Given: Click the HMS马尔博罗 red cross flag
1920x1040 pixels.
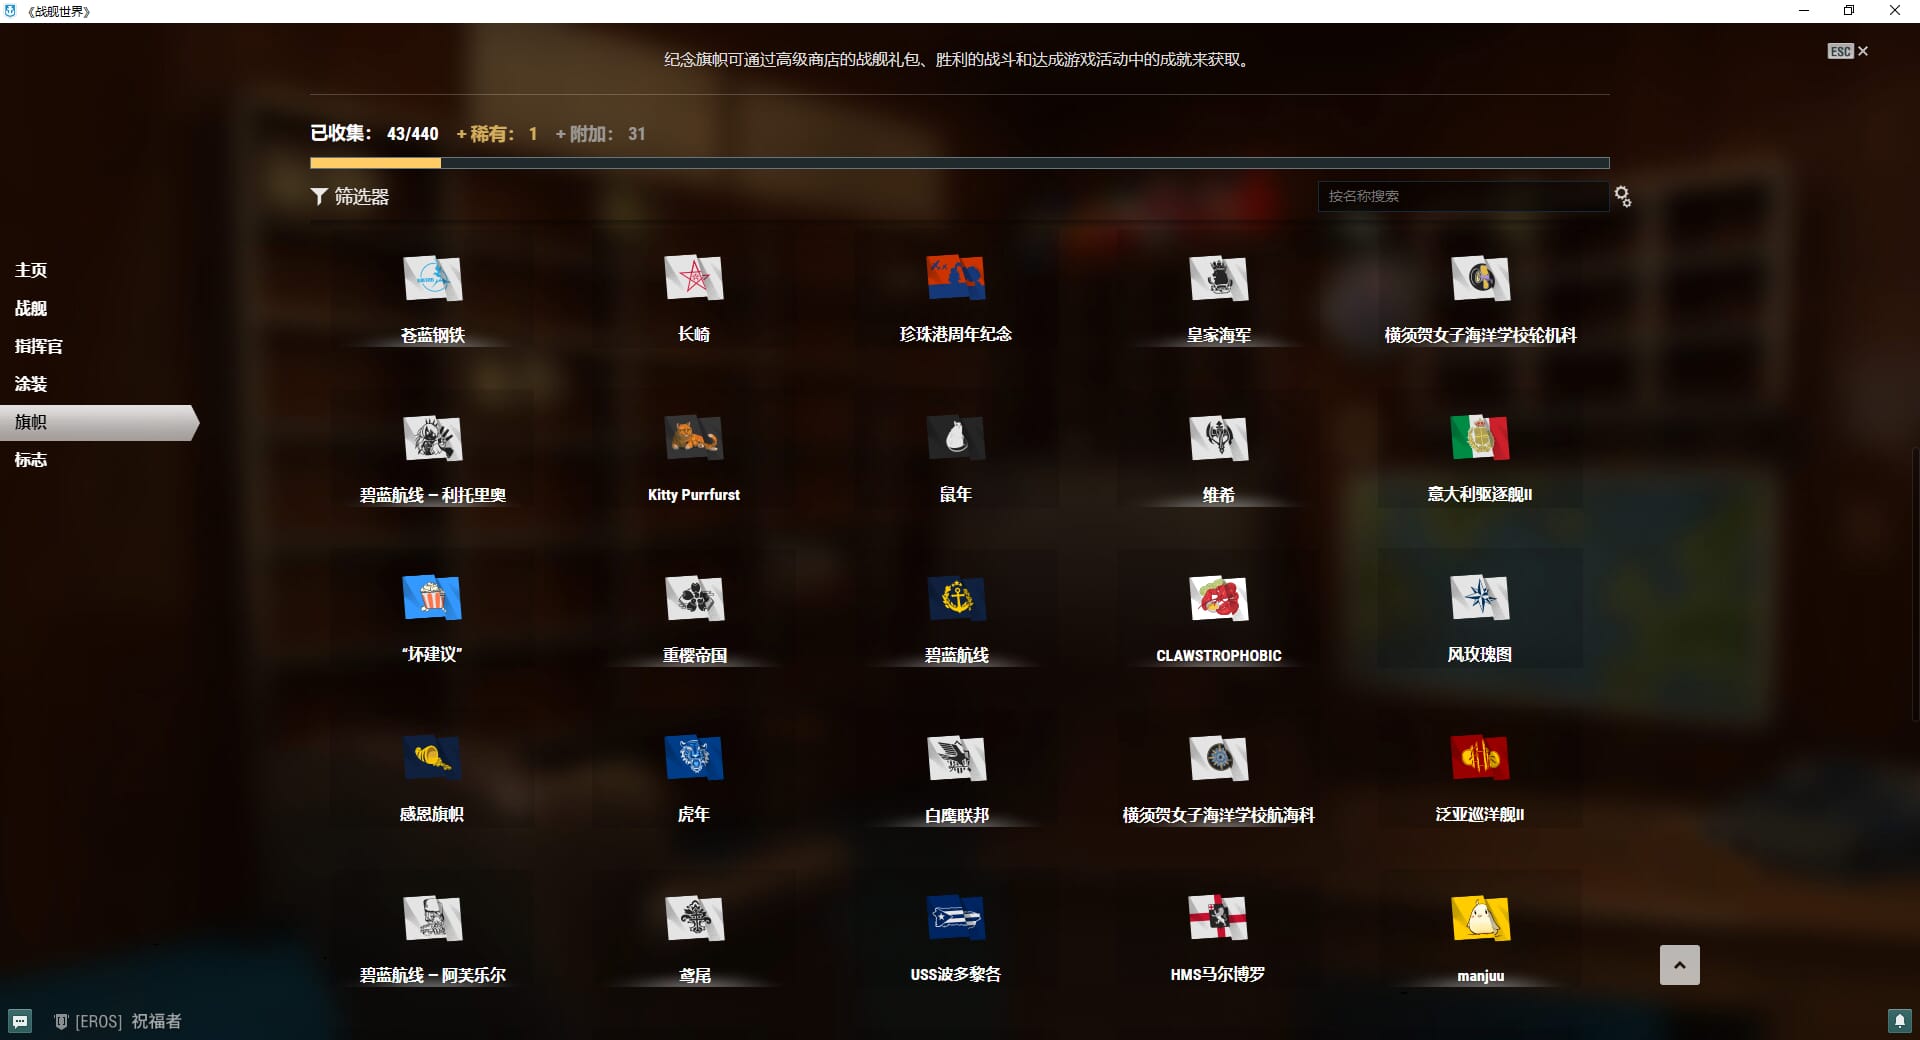Looking at the screenshot, I should tap(1217, 919).
